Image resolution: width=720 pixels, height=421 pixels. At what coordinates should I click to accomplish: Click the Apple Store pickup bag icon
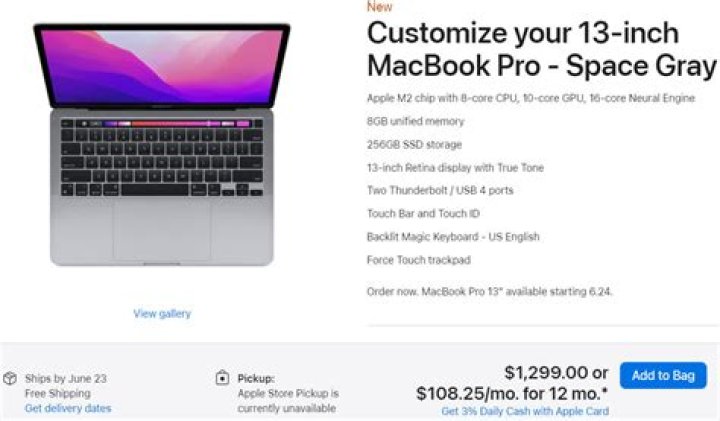coord(222,378)
